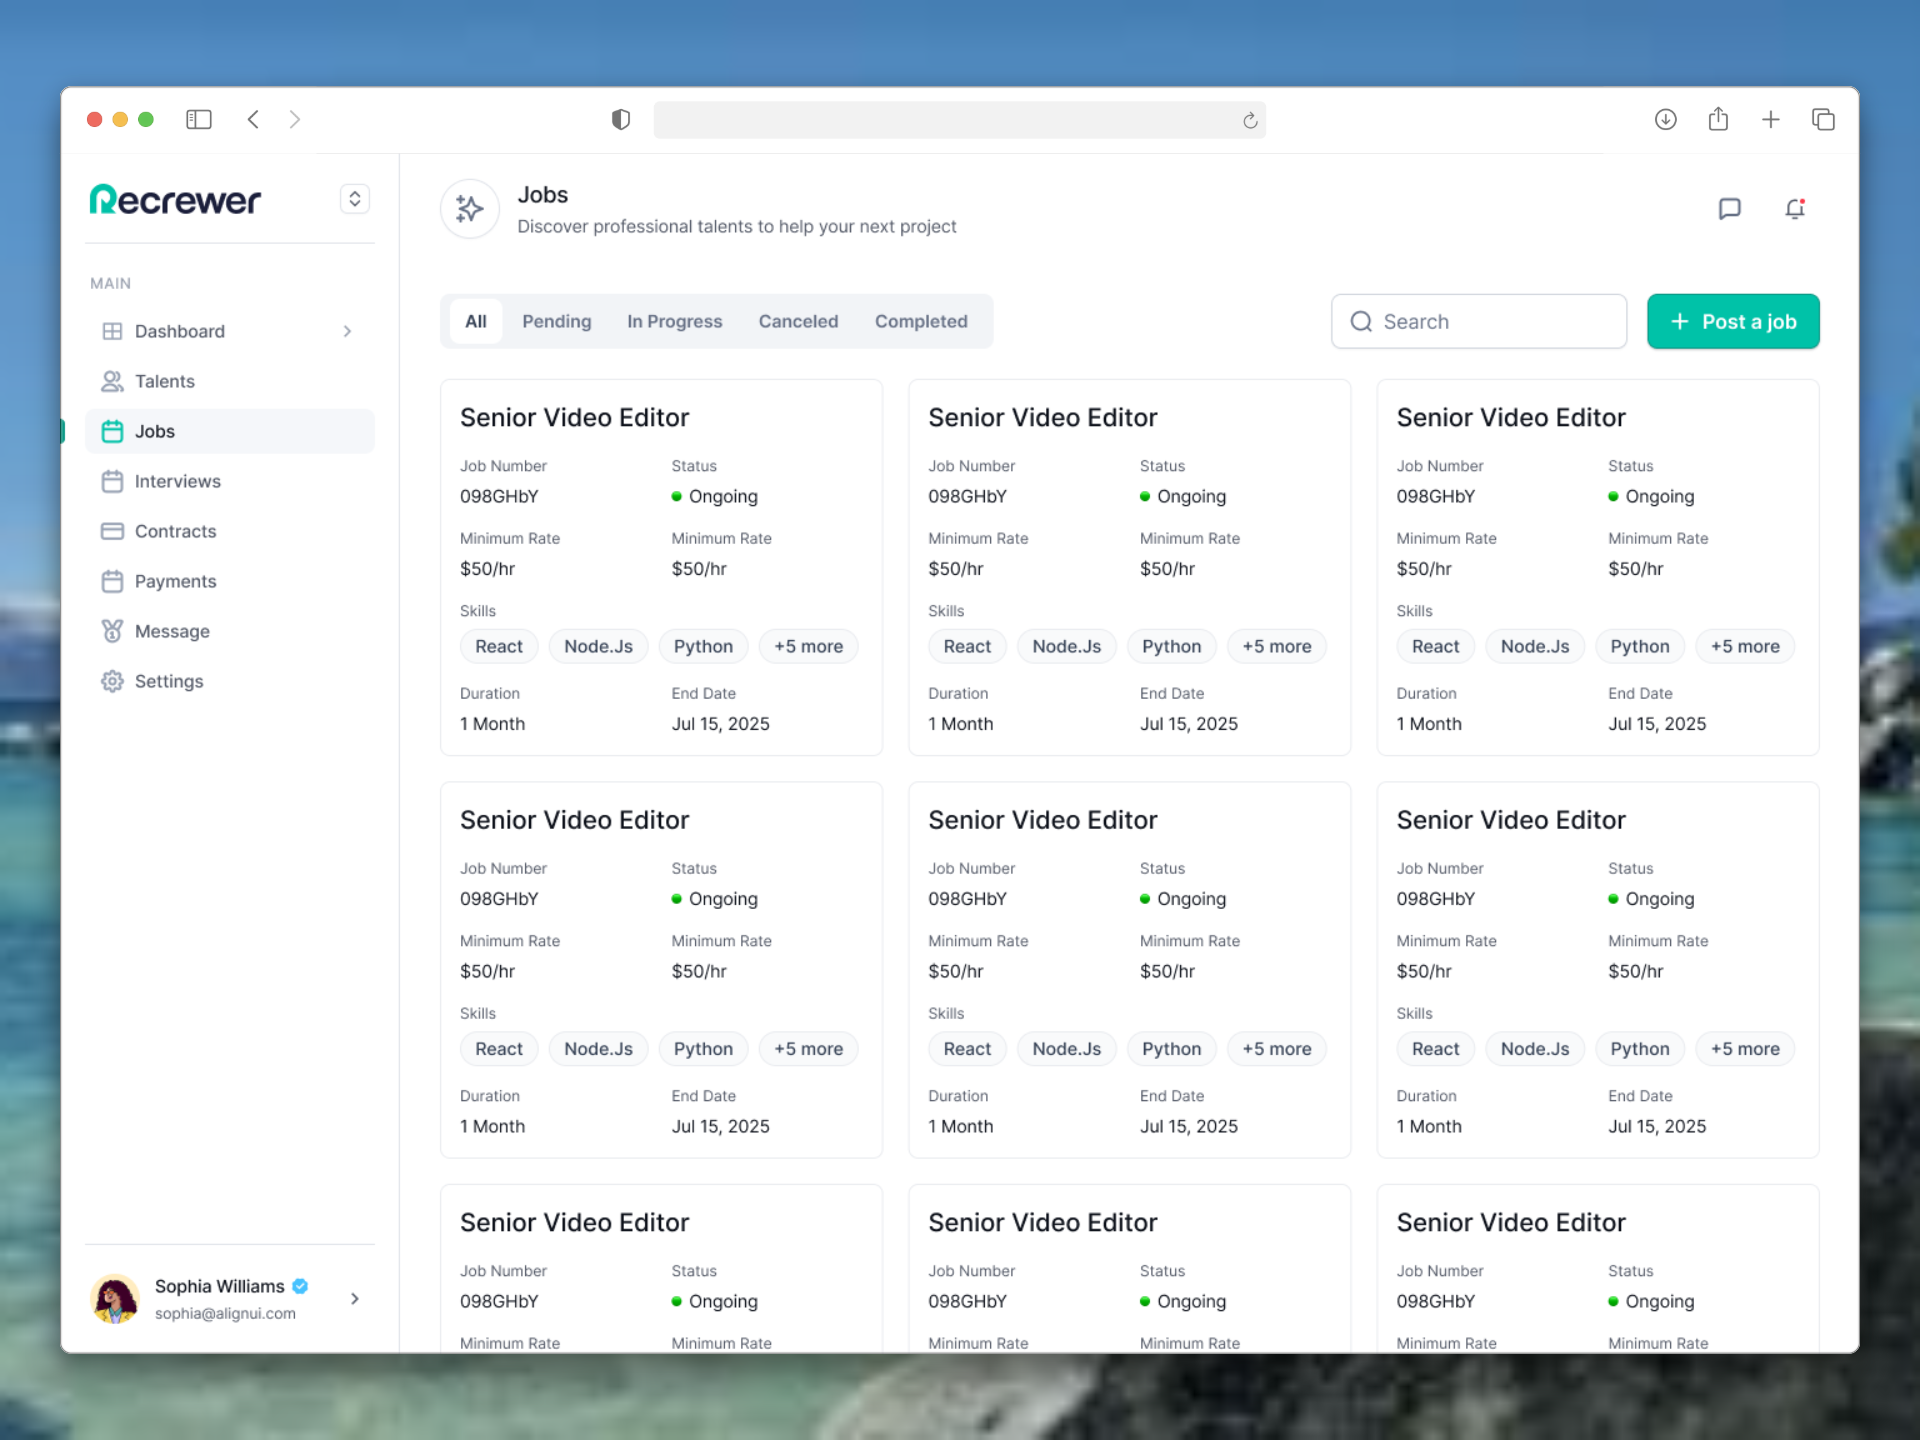This screenshot has width=1920, height=1440.
Task: Click the privacy shield icon
Action: 621,120
